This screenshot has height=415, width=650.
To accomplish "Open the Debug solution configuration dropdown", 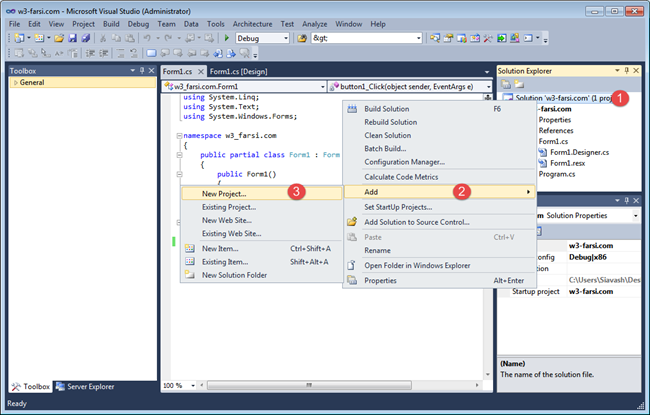I will click(x=286, y=38).
